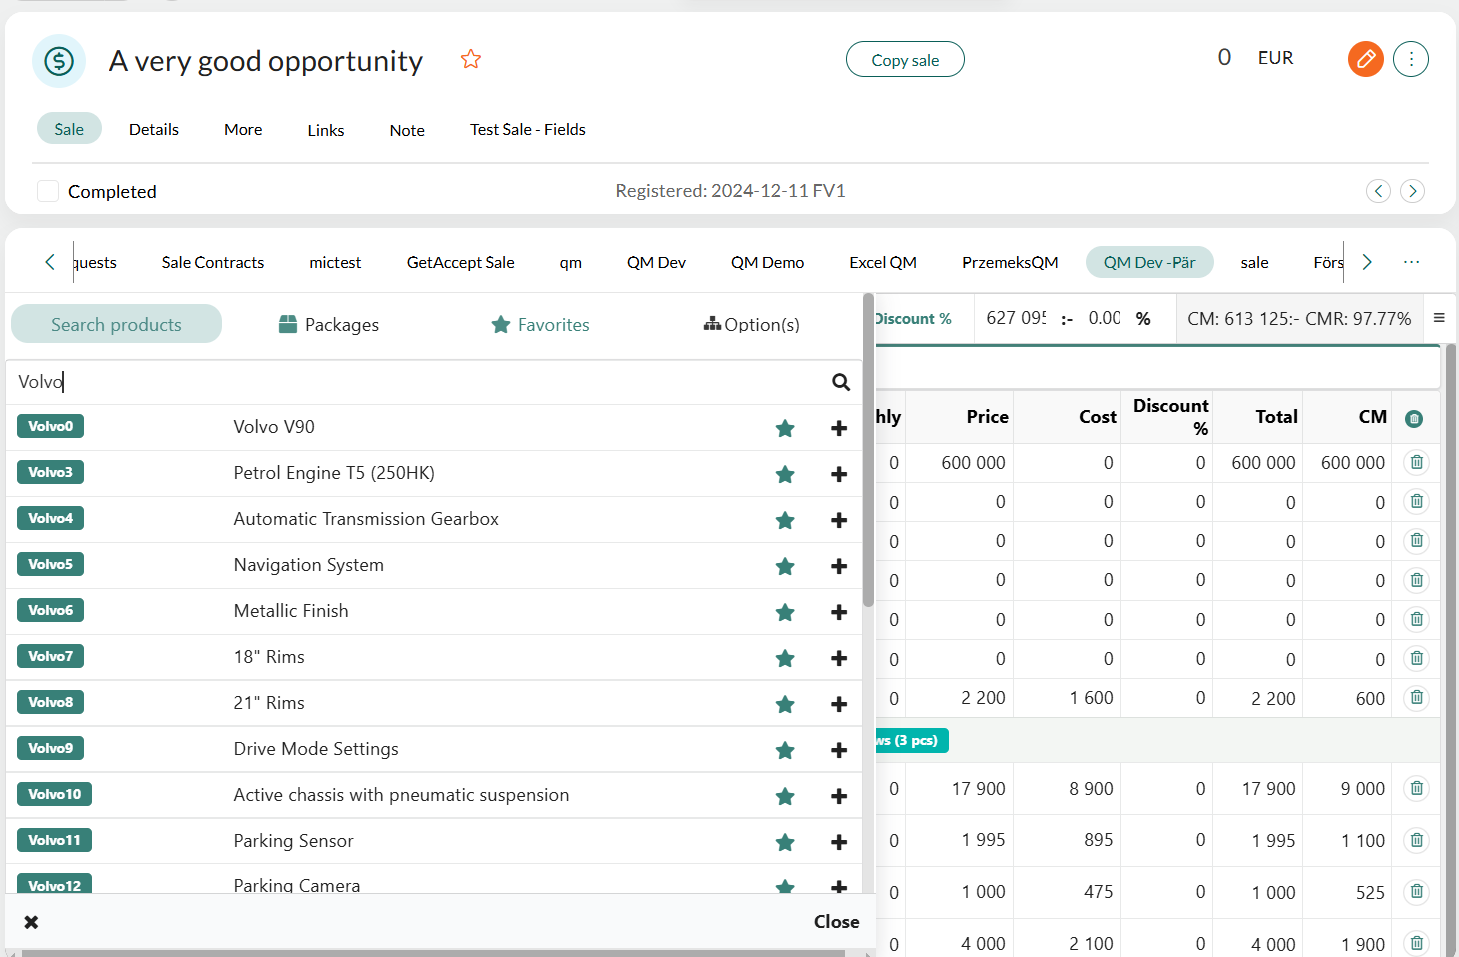Click the dollar sign sale icon
The height and width of the screenshot is (957, 1459).
[x=59, y=61]
